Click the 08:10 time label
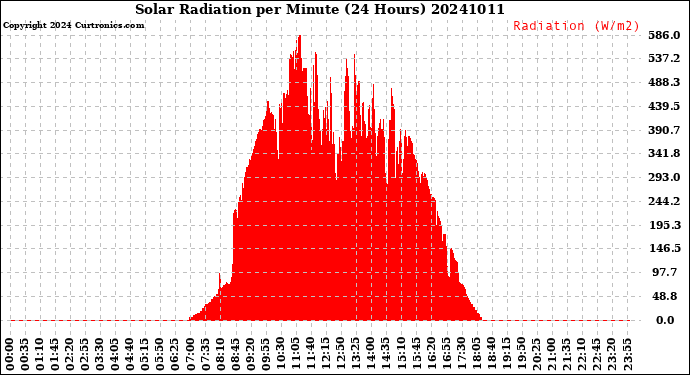Viewport: 690px width, 375px height. 220,354
